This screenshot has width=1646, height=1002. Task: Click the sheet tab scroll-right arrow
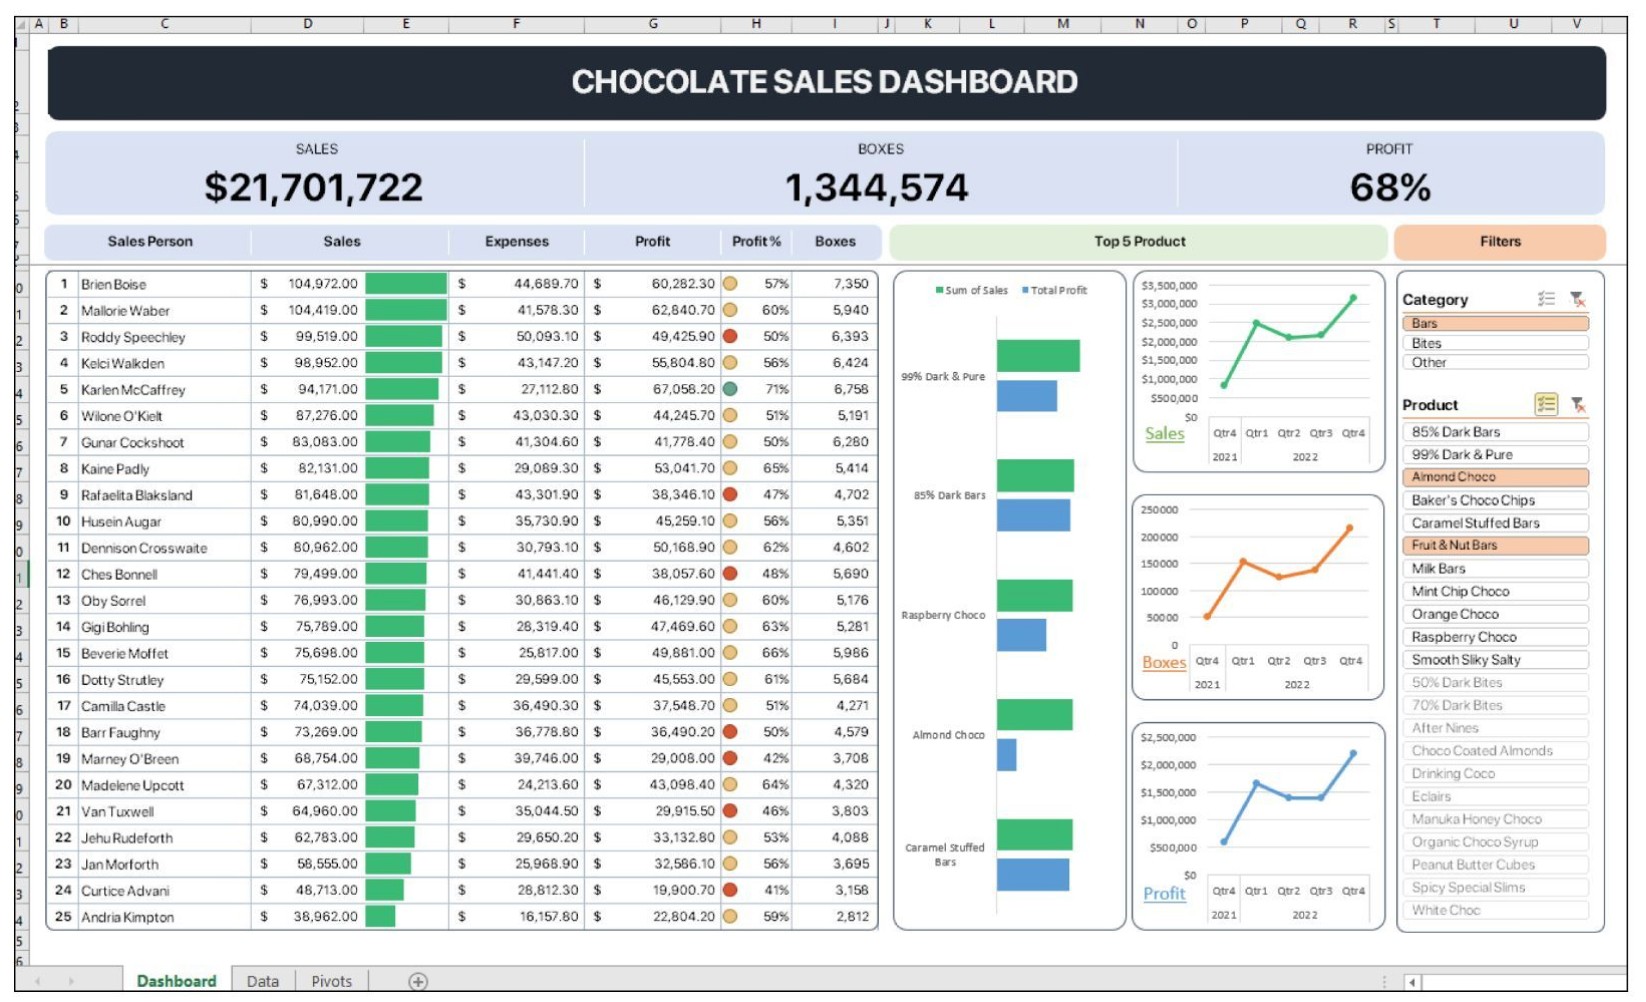(x=72, y=982)
